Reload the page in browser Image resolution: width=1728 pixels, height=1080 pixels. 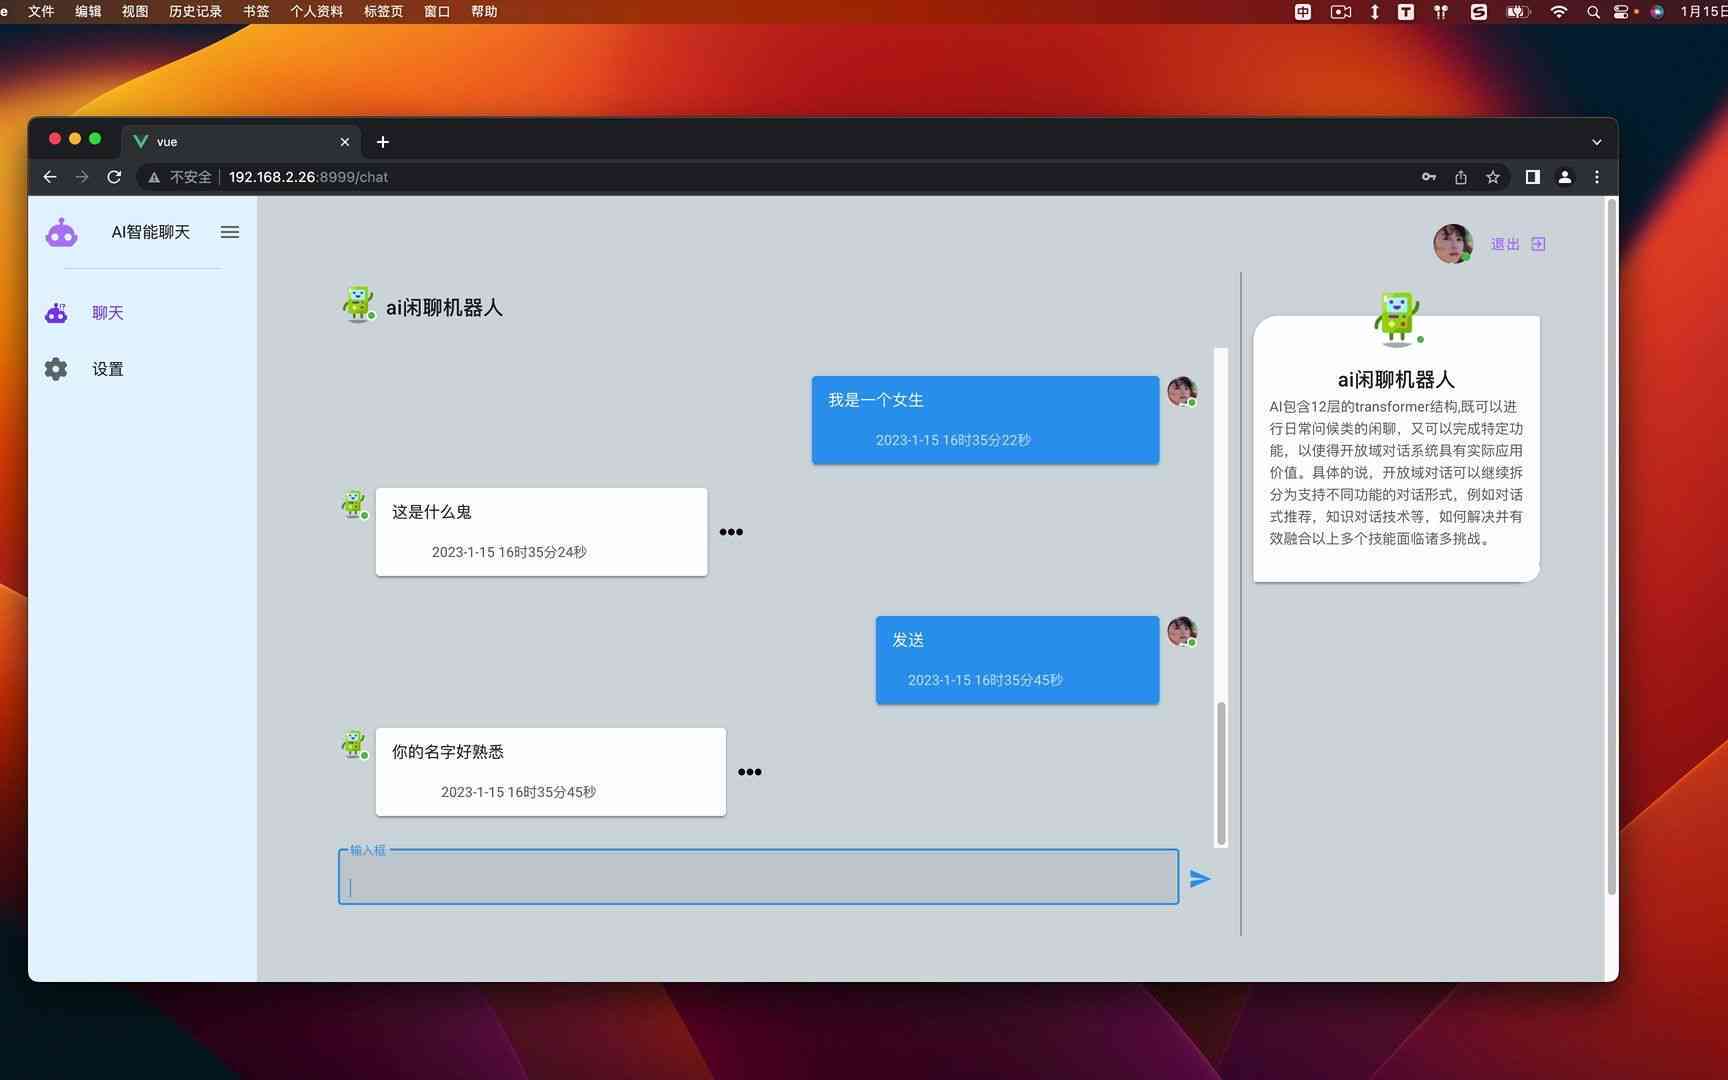(114, 177)
